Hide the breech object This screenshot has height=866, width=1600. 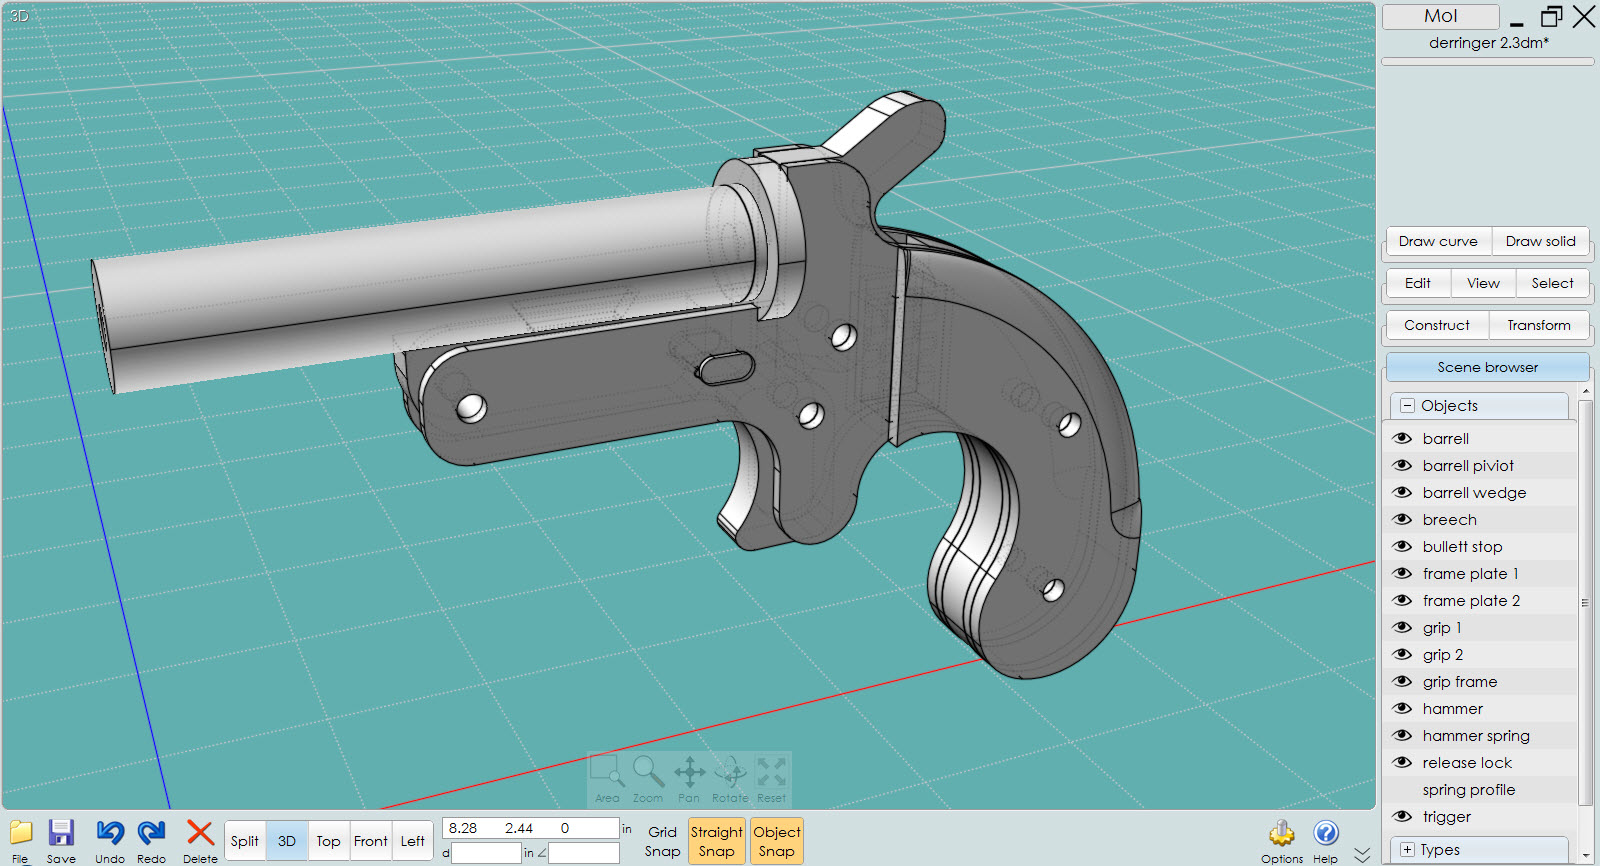point(1403,519)
